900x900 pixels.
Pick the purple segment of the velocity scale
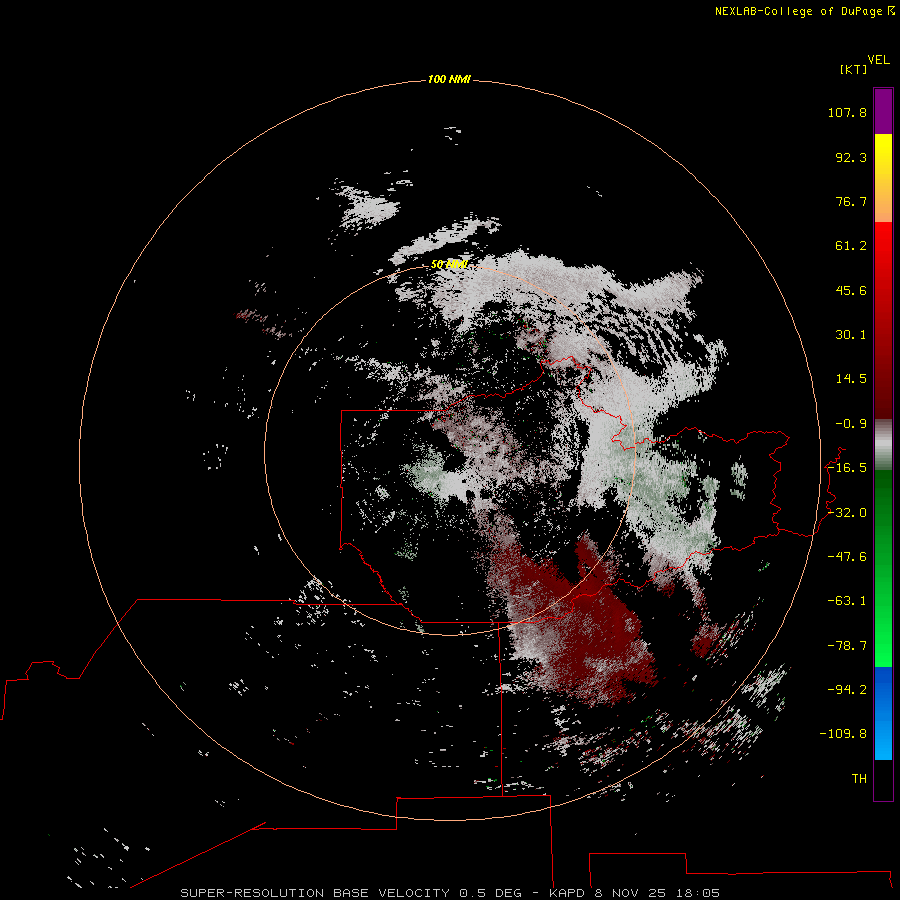tap(883, 111)
